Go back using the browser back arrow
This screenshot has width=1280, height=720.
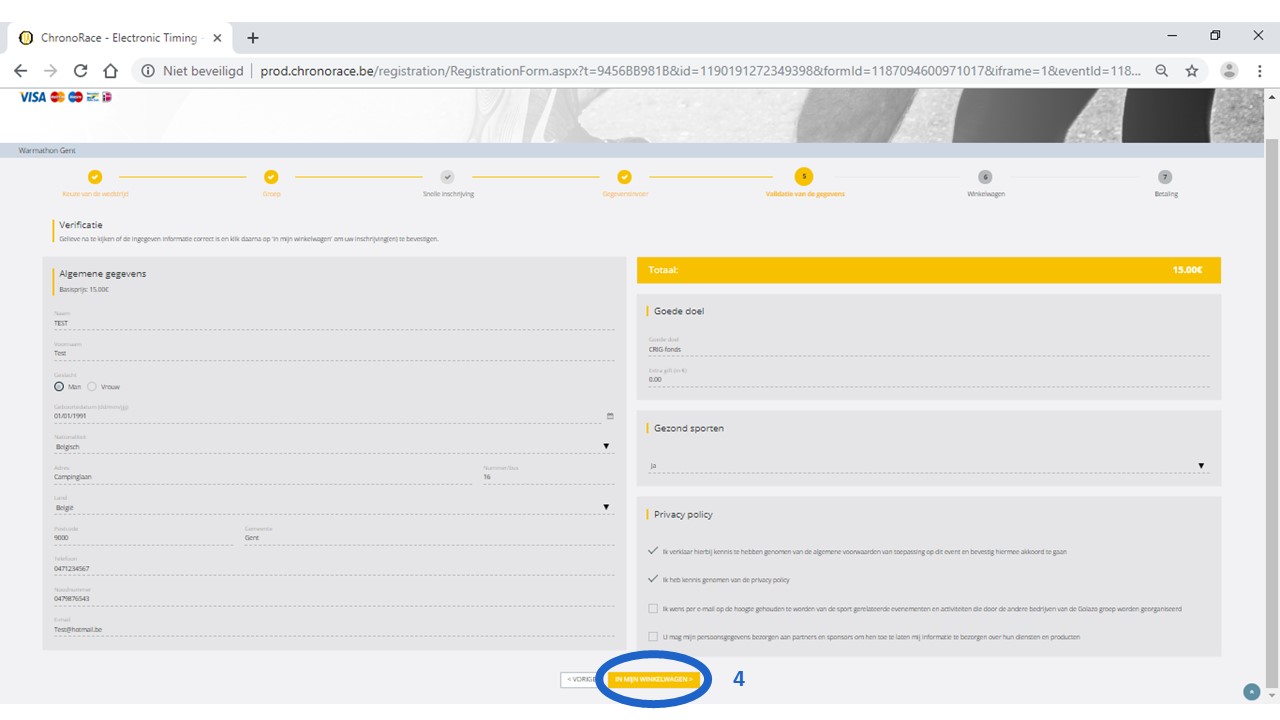click(x=21, y=71)
